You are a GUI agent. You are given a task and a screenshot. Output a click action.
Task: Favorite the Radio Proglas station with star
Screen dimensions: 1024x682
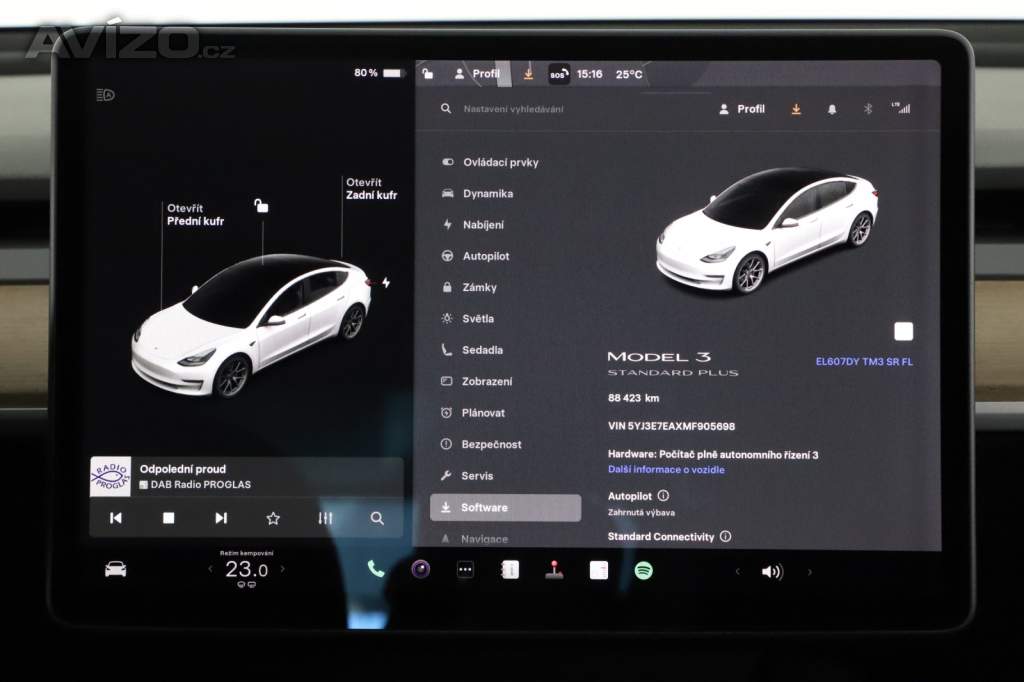click(x=273, y=518)
